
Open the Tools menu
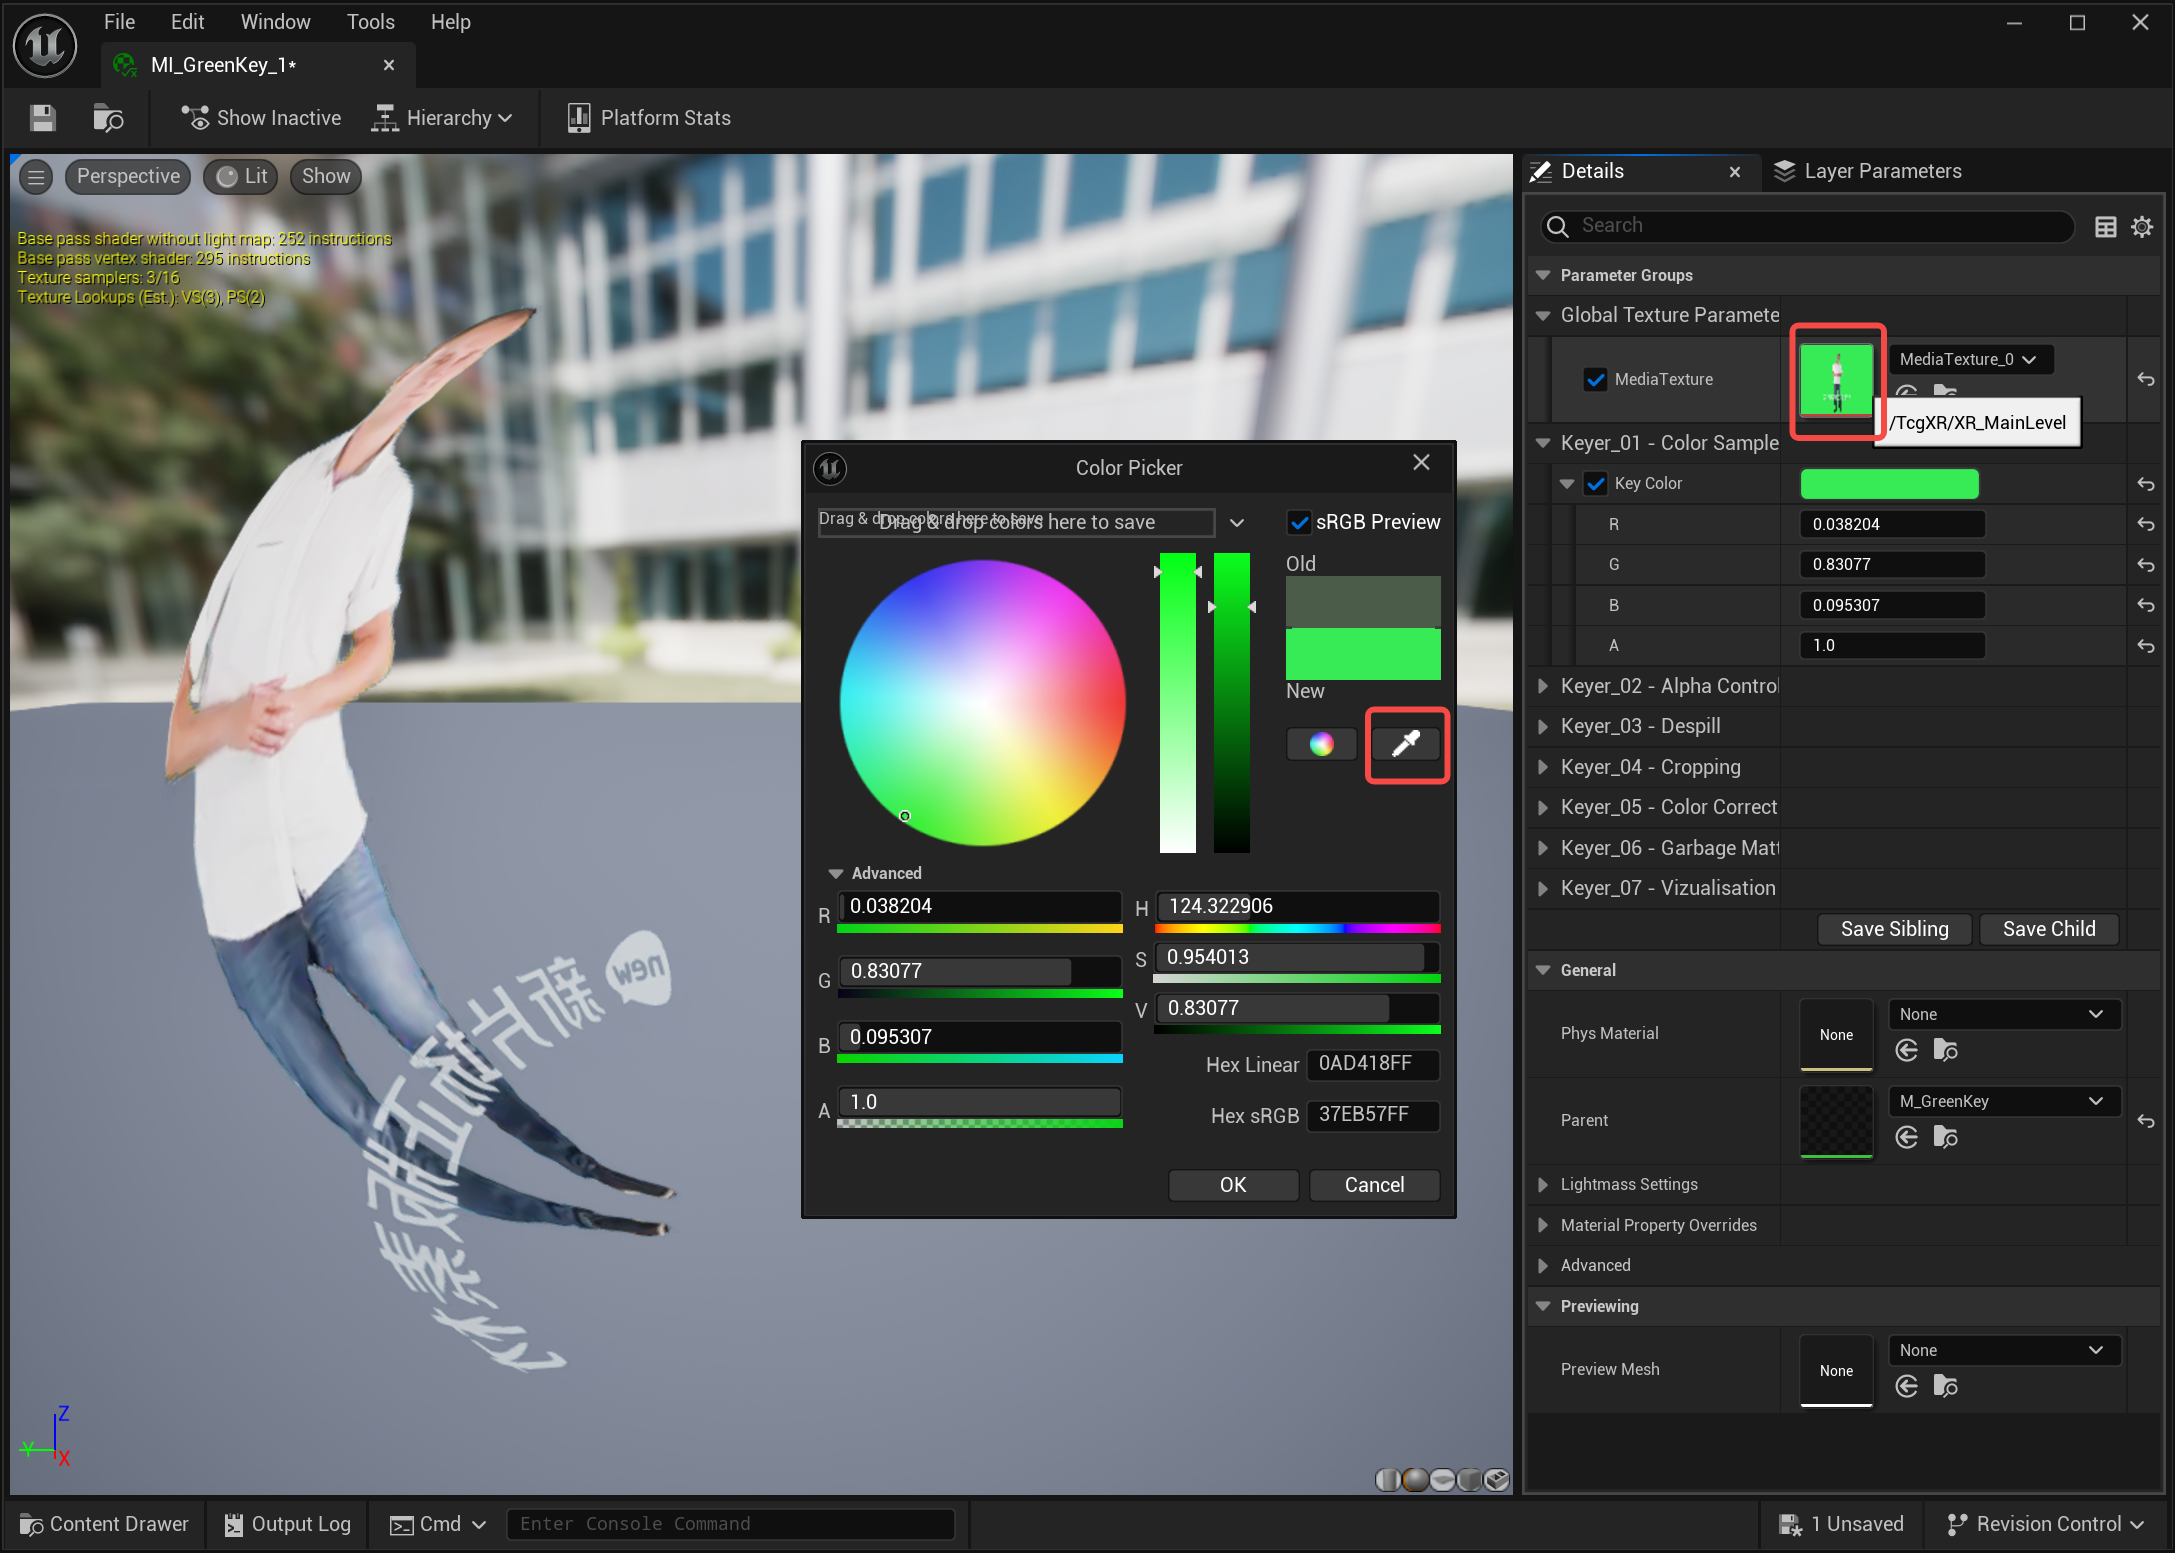[370, 22]
